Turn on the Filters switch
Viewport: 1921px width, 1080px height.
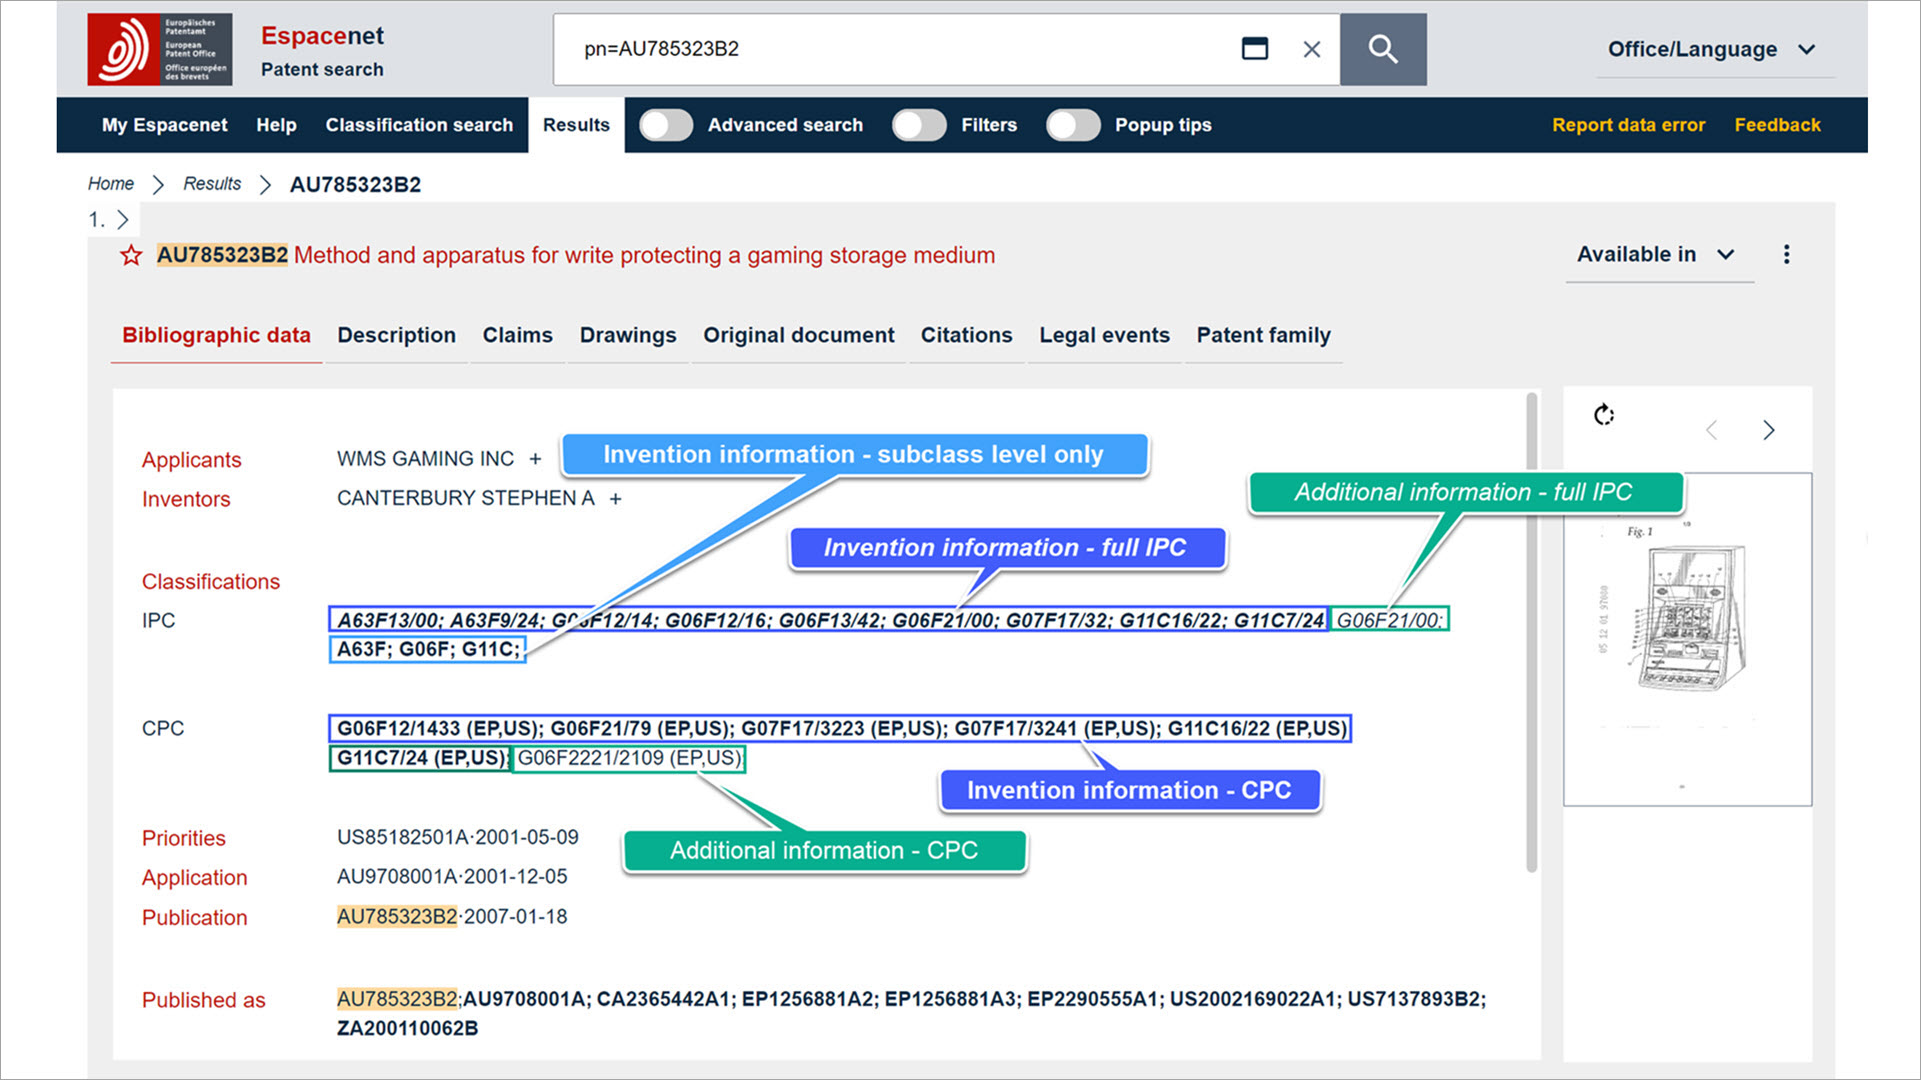click(919, 125)
